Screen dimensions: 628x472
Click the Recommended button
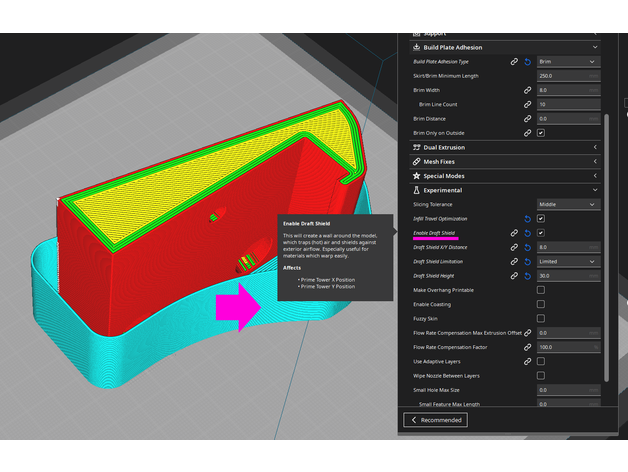click(435, 420)
